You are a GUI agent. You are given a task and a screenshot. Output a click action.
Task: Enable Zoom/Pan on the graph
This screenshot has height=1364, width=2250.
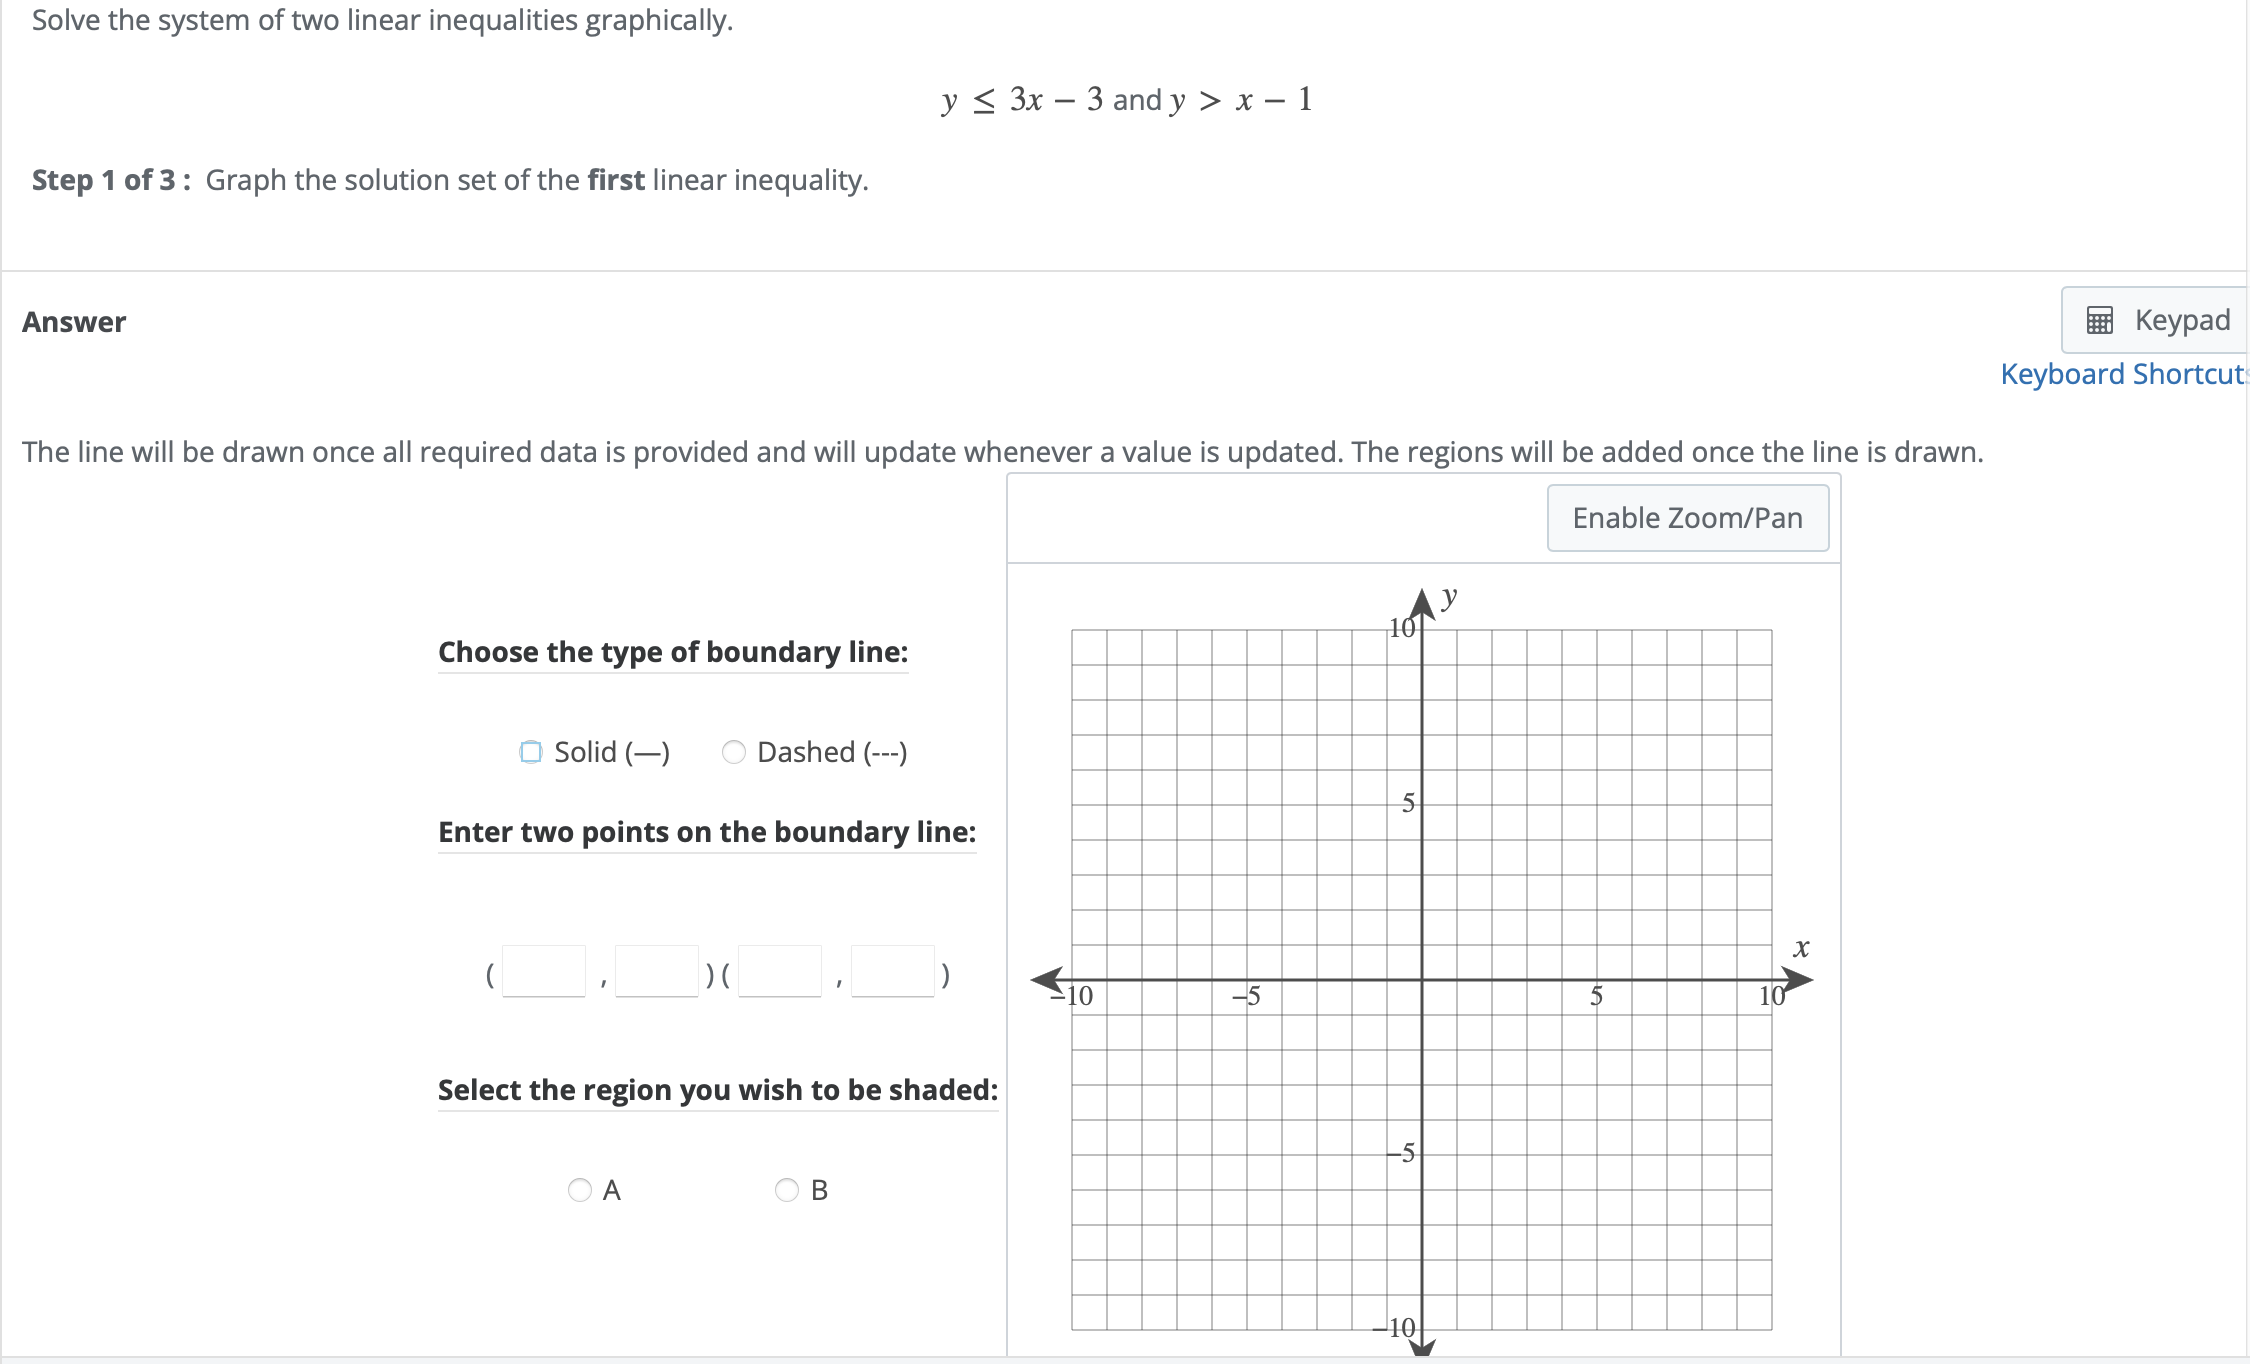coord(1687,518)
